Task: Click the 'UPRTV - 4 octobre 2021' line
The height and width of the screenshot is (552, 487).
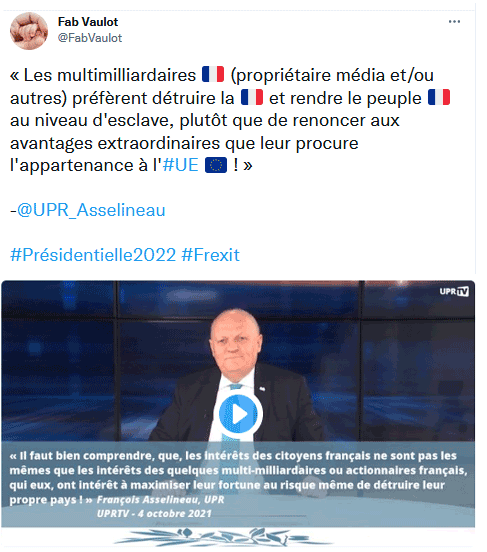Action: pyautogui.click(x=154, y=513)
